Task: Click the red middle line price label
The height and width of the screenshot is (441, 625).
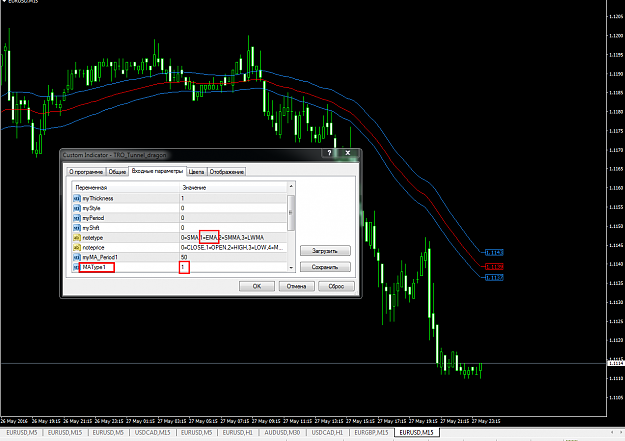Action: (494, 266)
